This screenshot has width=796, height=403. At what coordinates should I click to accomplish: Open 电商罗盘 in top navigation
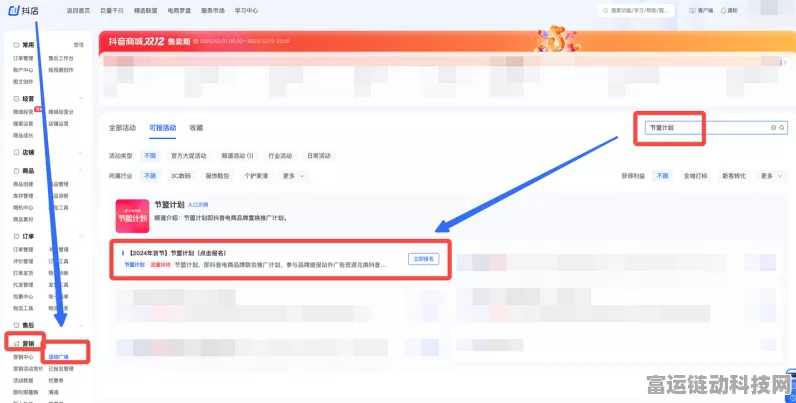[x=179, y=11]
